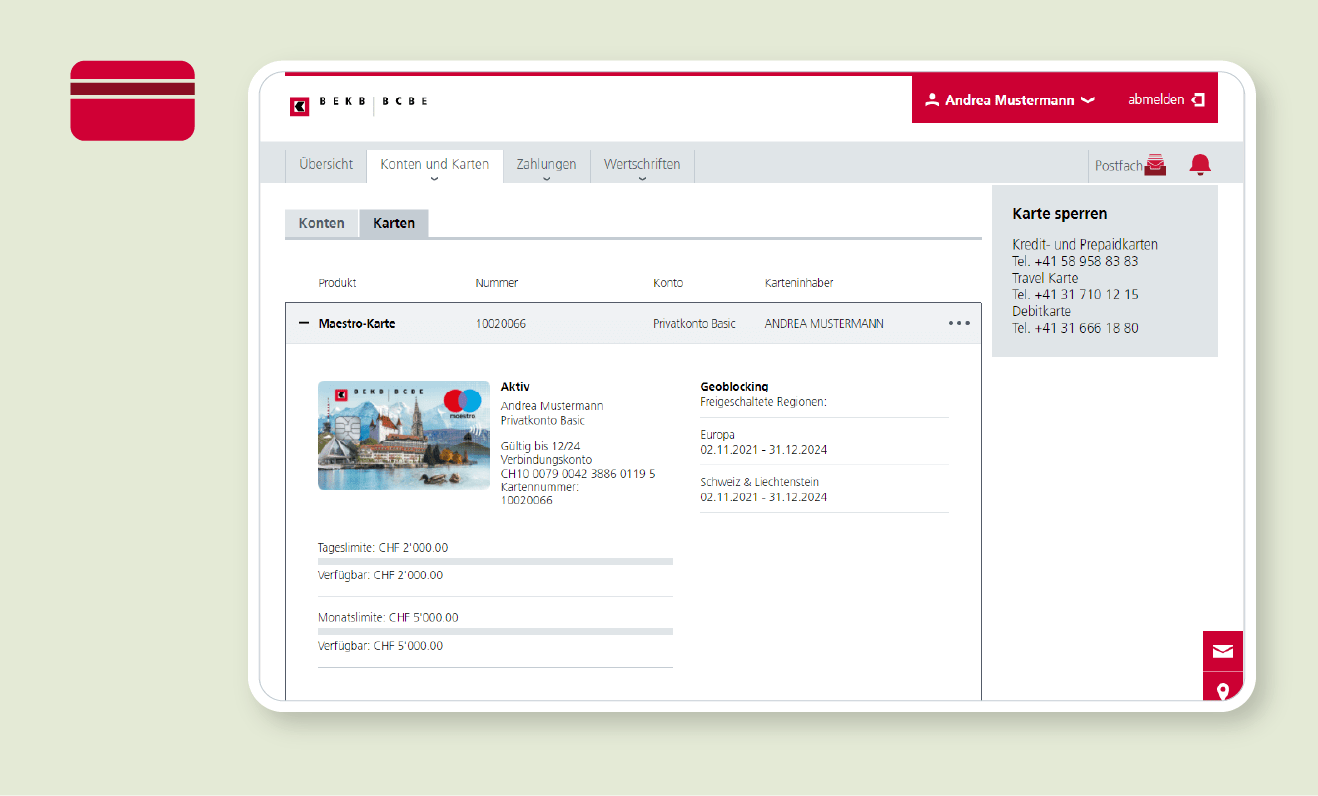Image resolution: width=1318 pixels, height=796 pixels.
Task: Open the Postfach mailbox icon
Action: point(1156,165)
